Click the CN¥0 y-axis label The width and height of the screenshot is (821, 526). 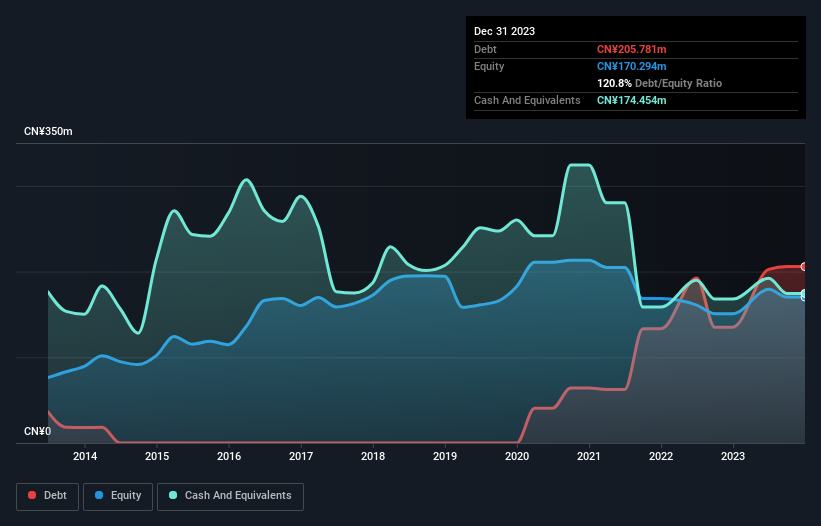coord(36,432)
